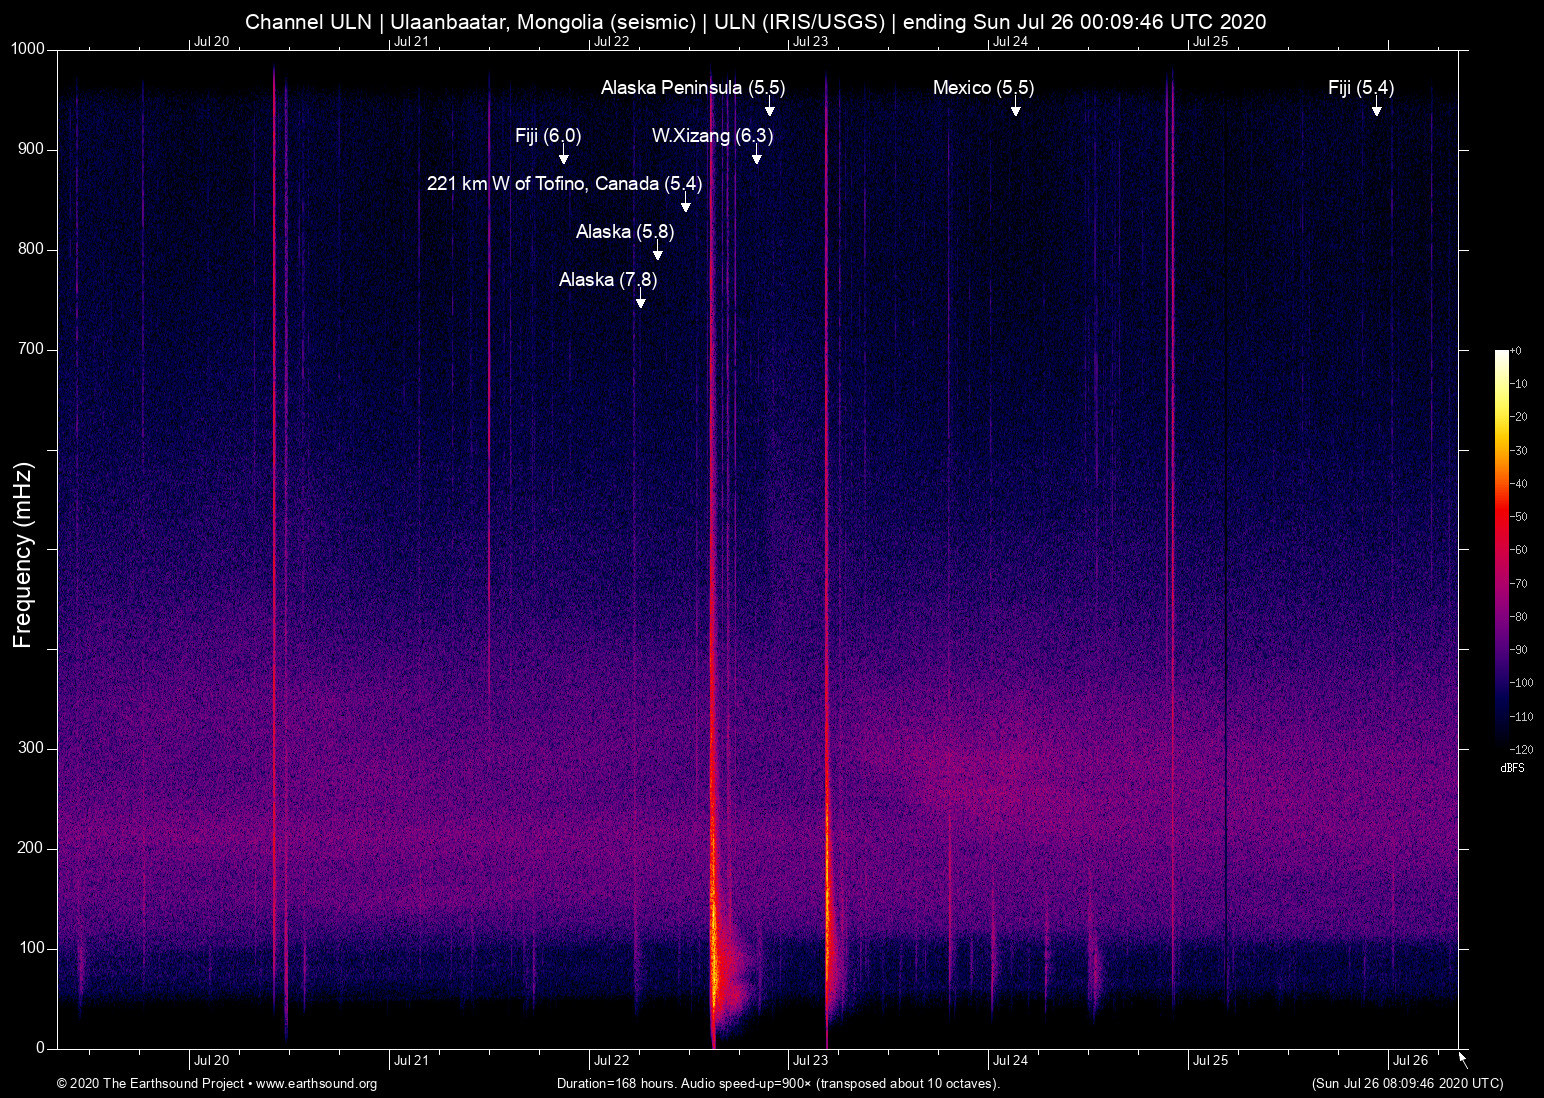Click Jul 21 on the top time axis
Screen dimensions: 1544x1098
click(411, 41)
